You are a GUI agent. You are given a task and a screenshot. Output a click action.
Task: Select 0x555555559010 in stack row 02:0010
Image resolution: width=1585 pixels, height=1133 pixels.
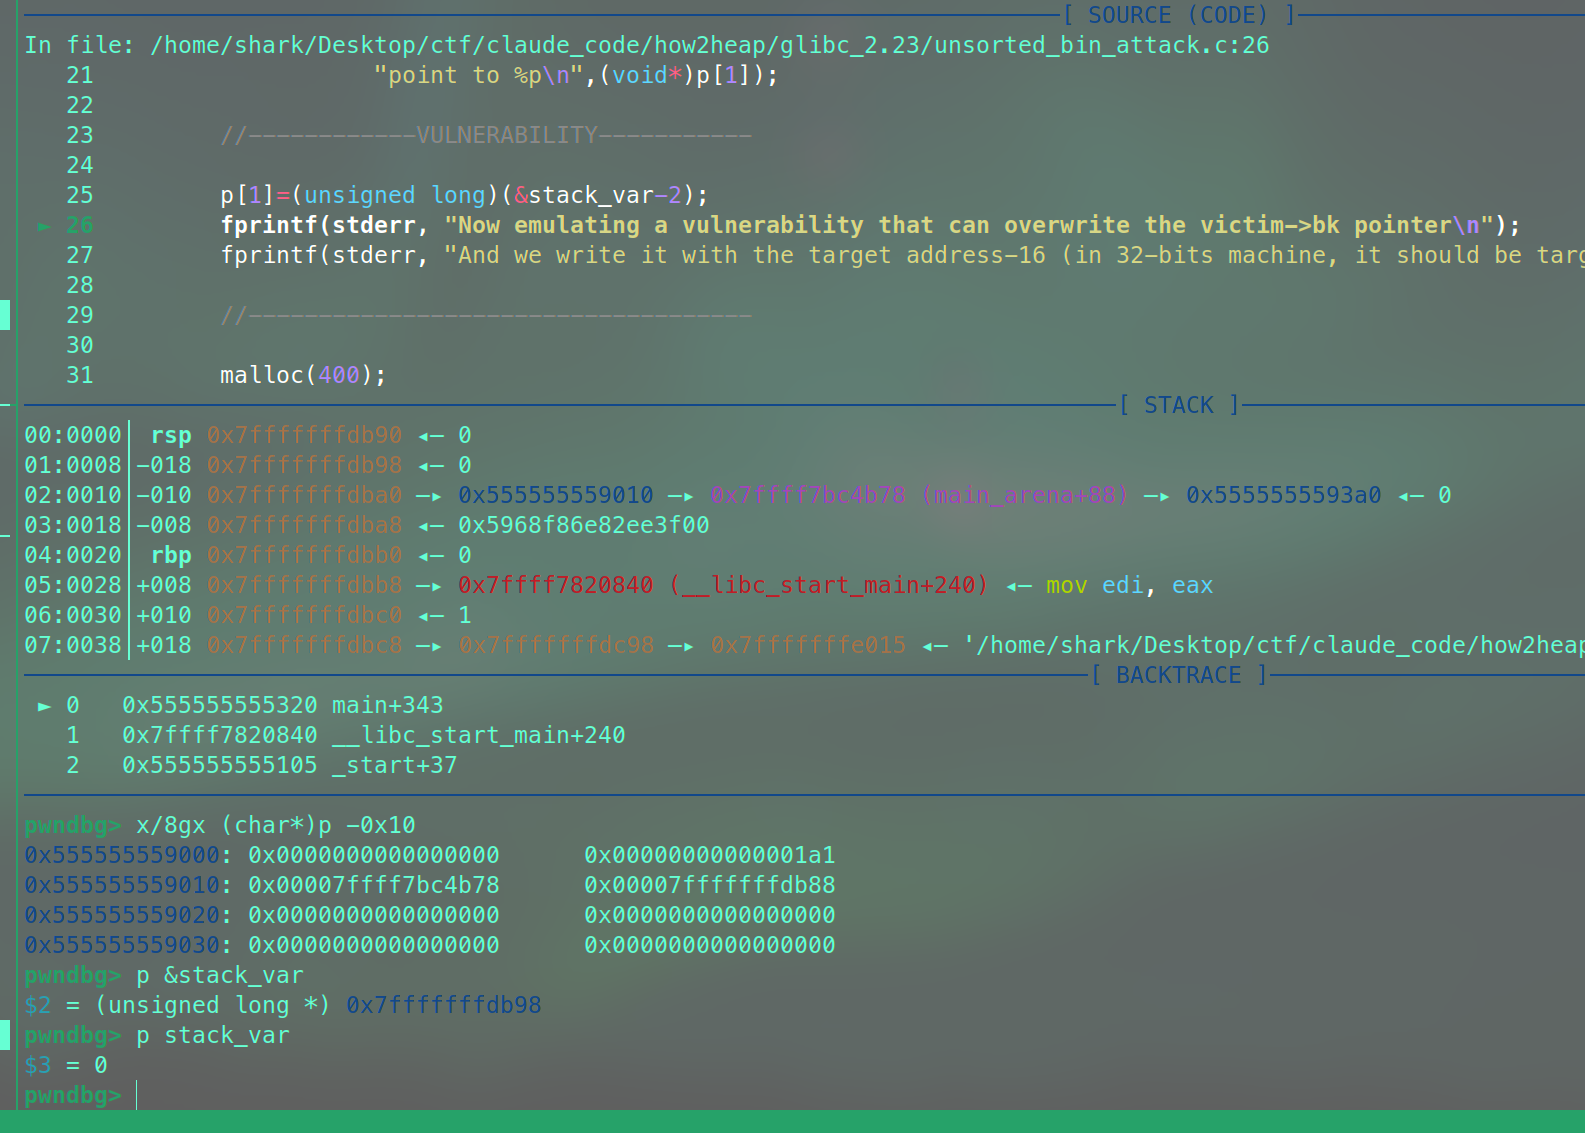coord(556,495)
